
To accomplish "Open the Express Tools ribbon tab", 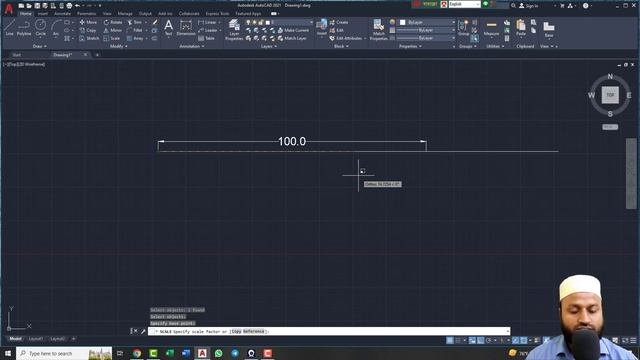I will (217, 13).
